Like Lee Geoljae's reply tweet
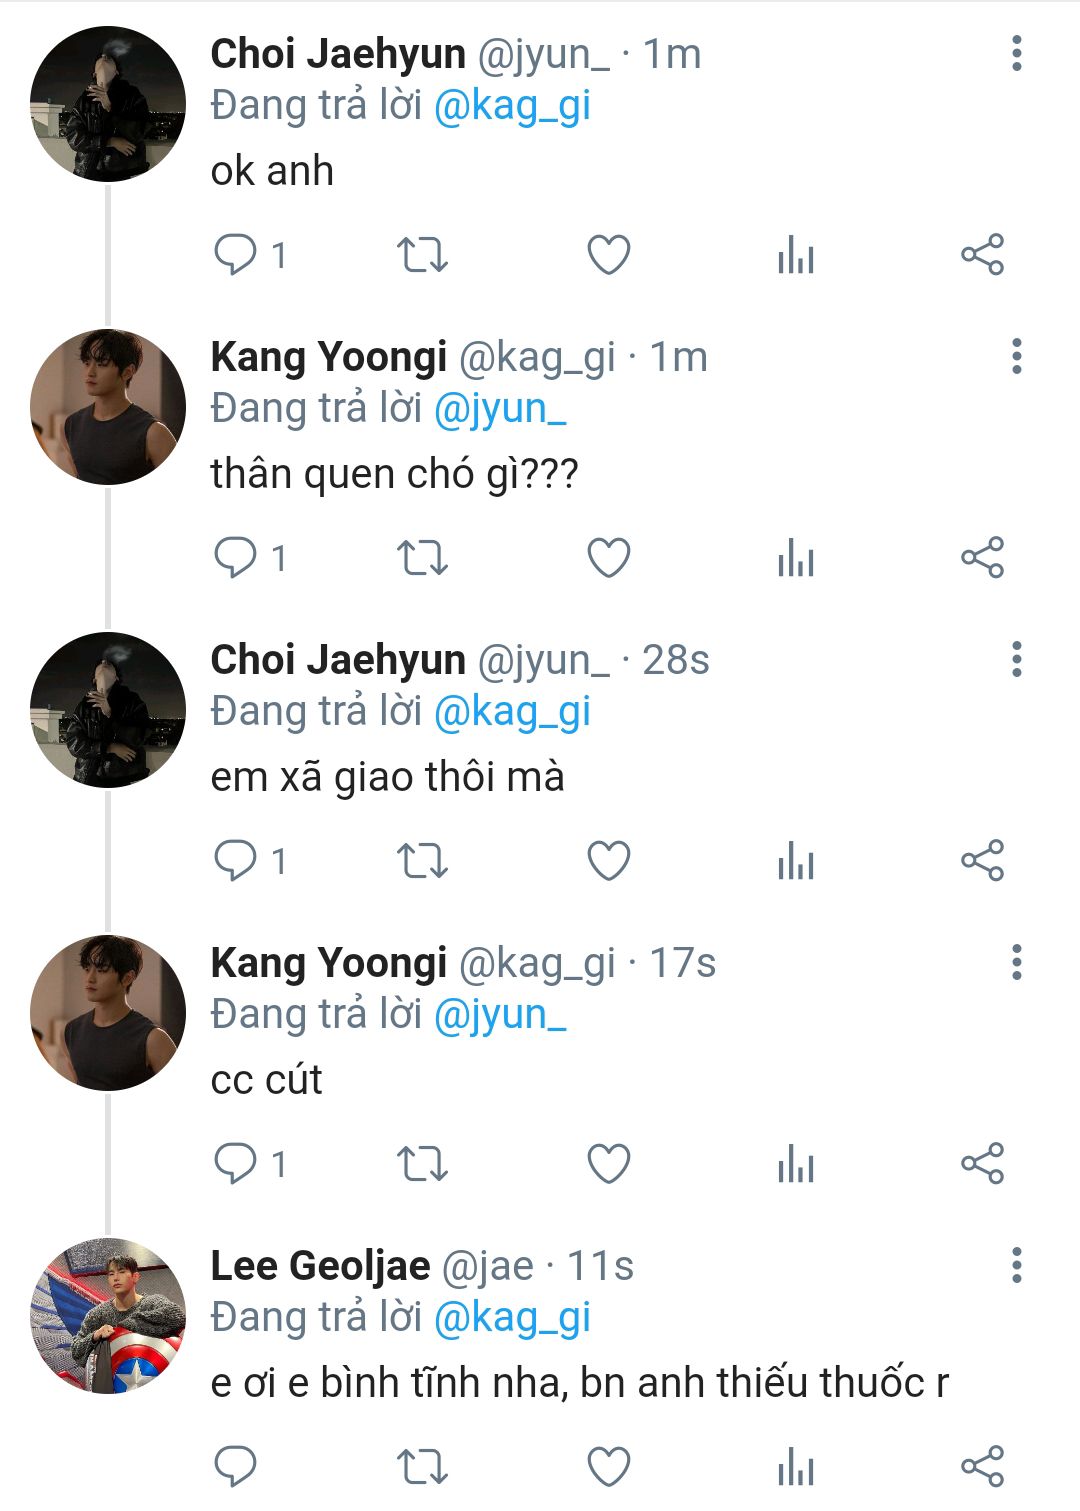This screenshot has height=1511, width=1080. [608, 1467]
